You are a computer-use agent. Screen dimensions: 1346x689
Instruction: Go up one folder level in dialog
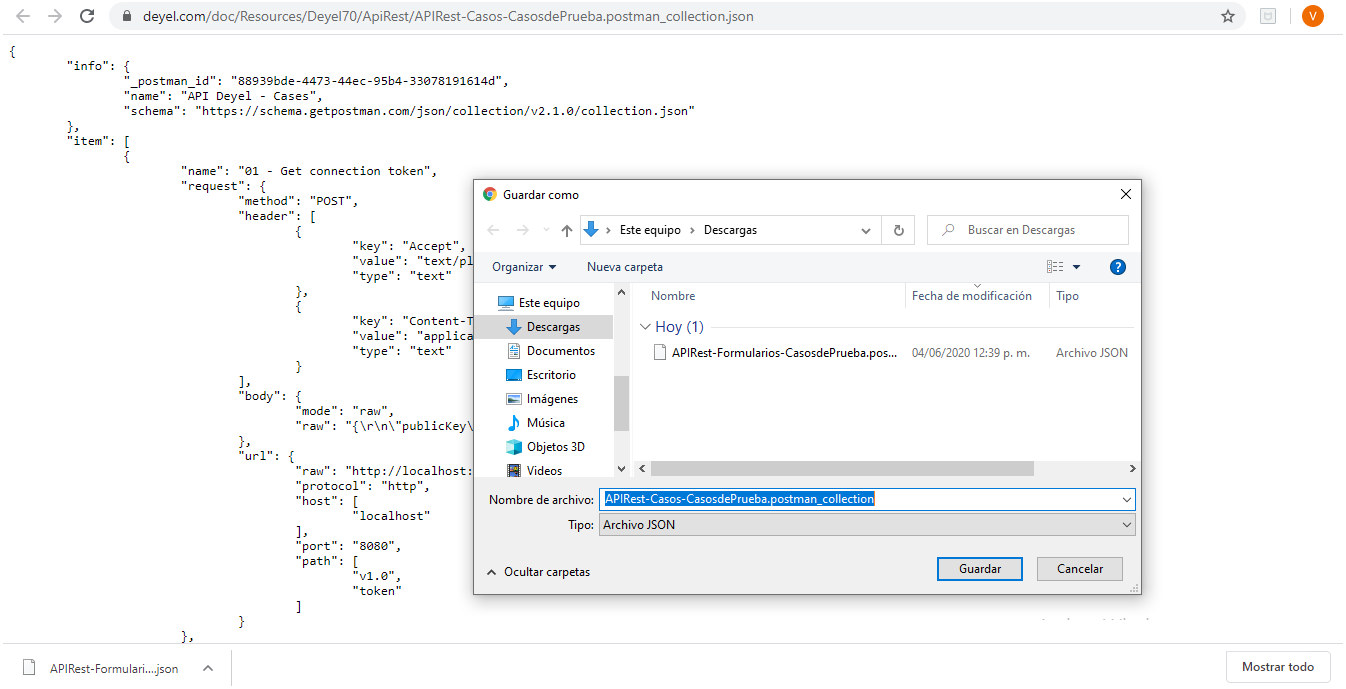click(567, 230)
